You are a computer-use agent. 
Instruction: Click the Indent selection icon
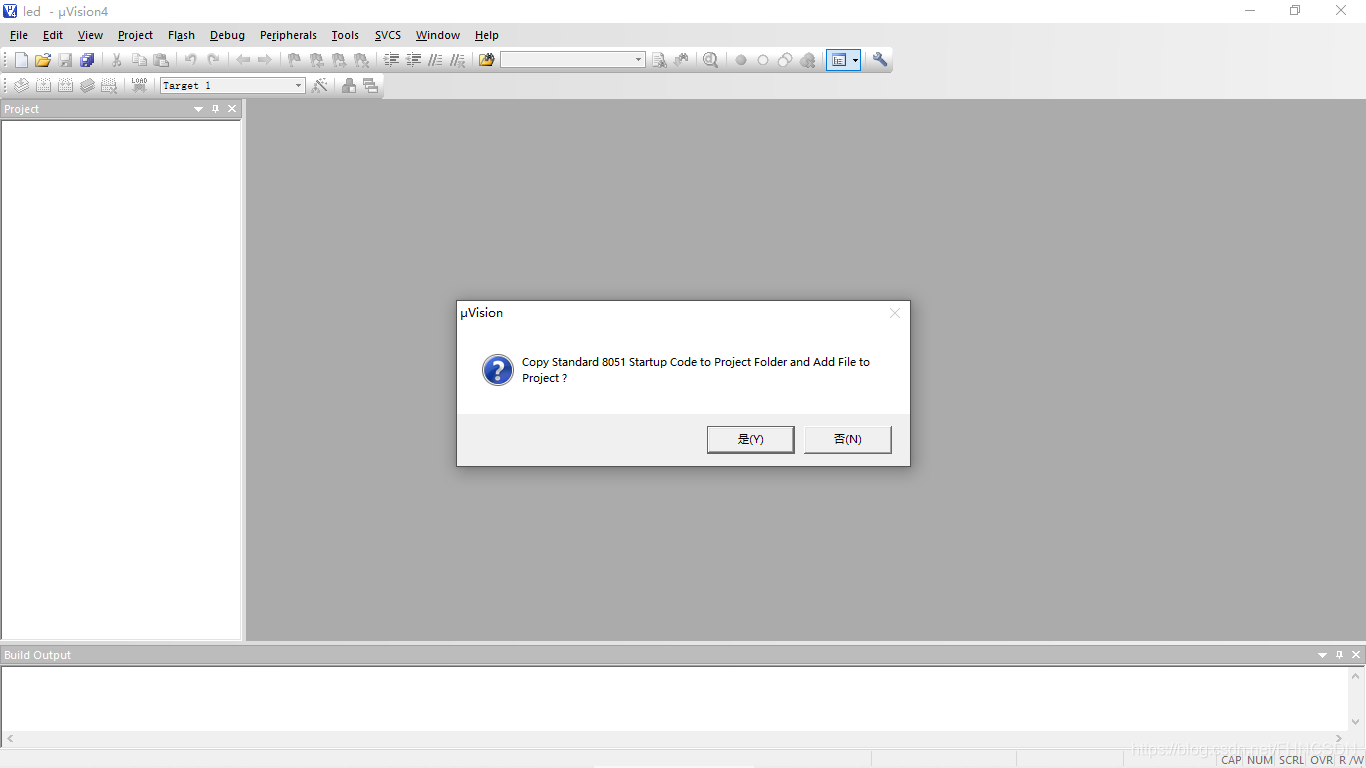pos(391,60)
